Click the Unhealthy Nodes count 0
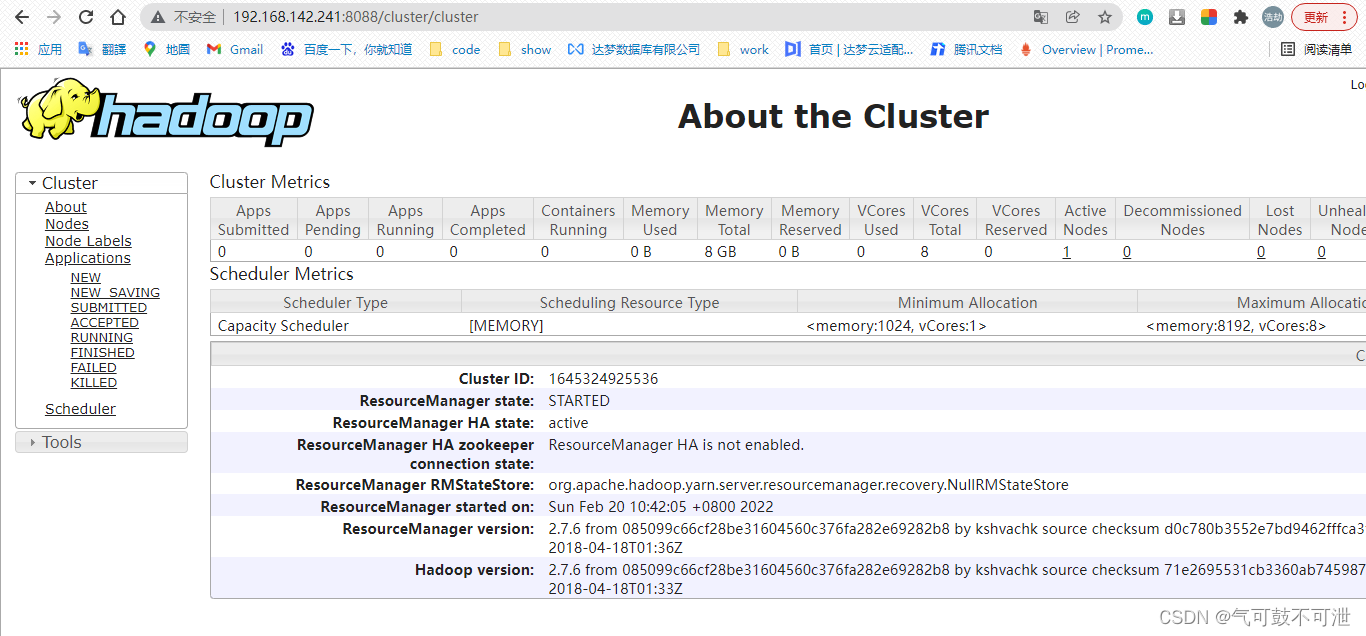The width and height of the screenshot is (1366, 636). click(1321, 252)
